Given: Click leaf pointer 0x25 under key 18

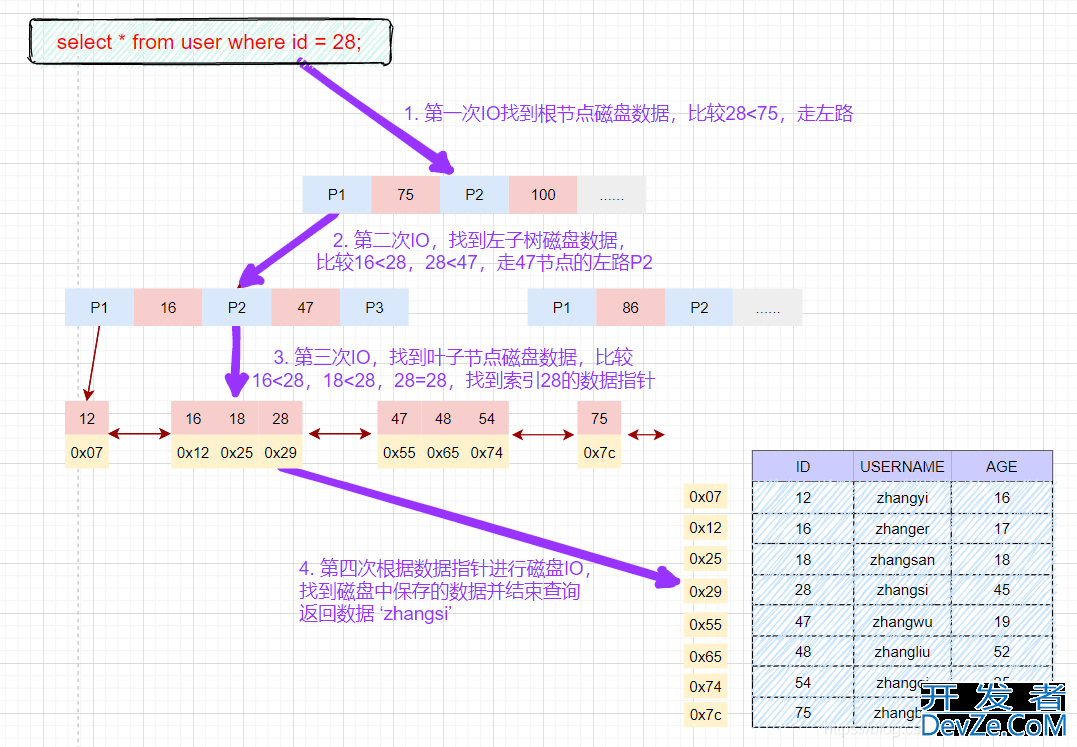Looking at the screenshot, I should coord(237,452).
